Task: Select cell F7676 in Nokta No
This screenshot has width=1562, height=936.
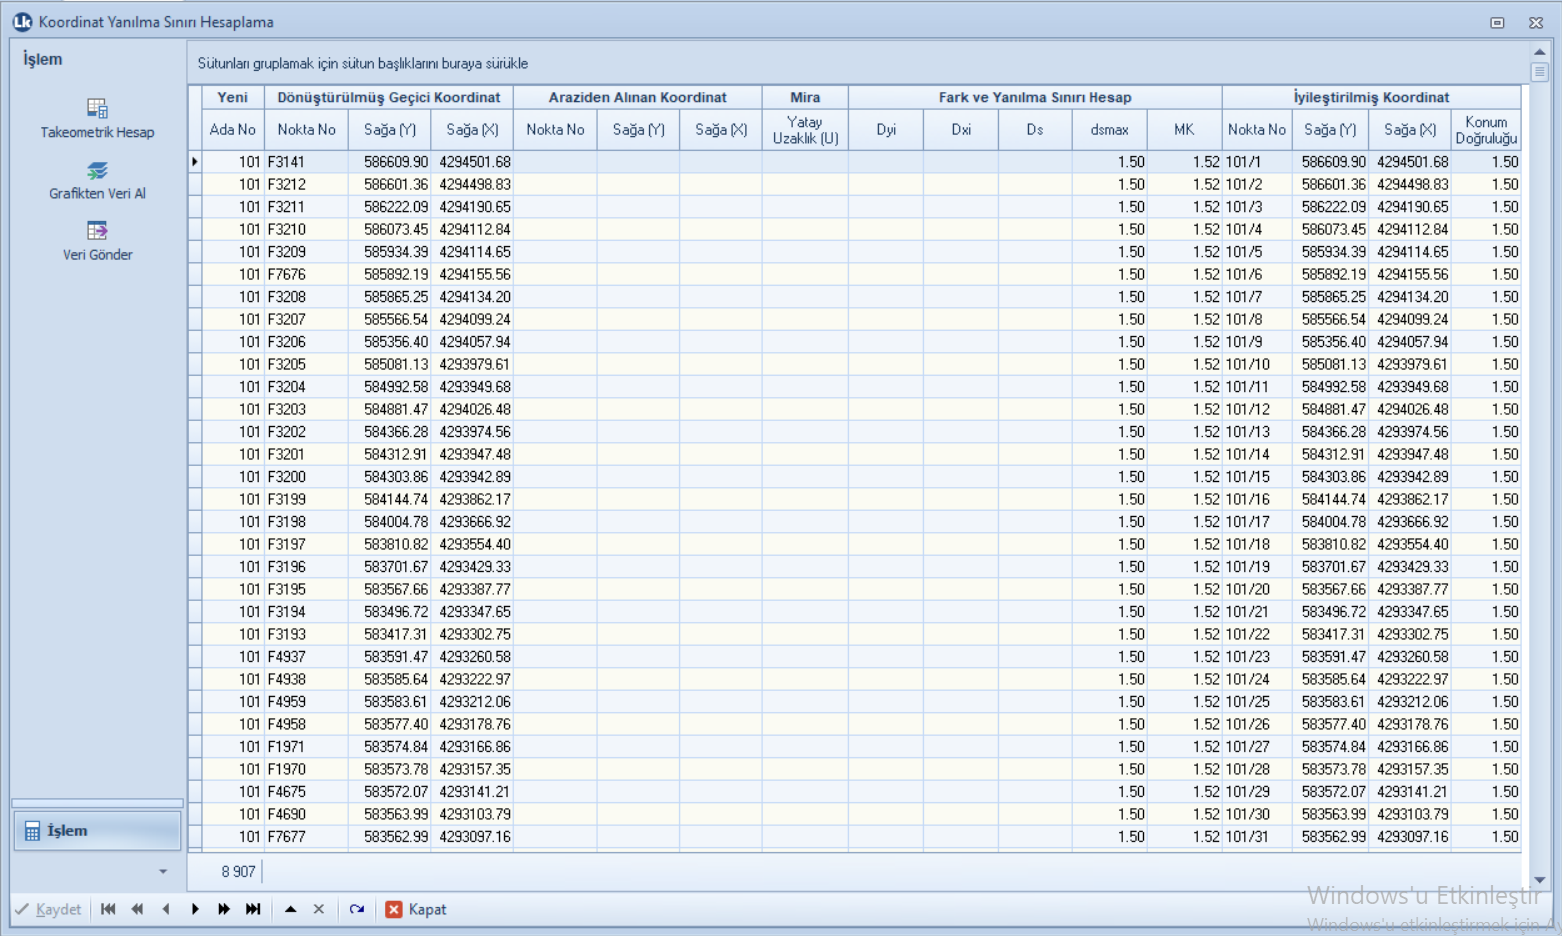Action: pos(306,274)
